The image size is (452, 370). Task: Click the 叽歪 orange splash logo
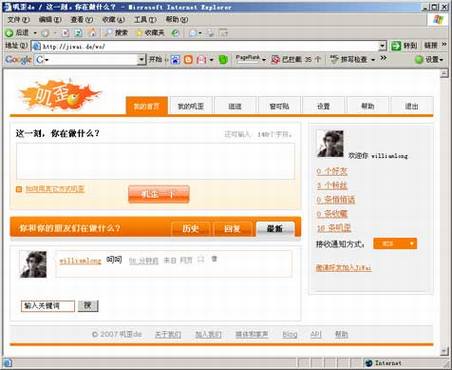pyautogui.click(x=59, y=95)
